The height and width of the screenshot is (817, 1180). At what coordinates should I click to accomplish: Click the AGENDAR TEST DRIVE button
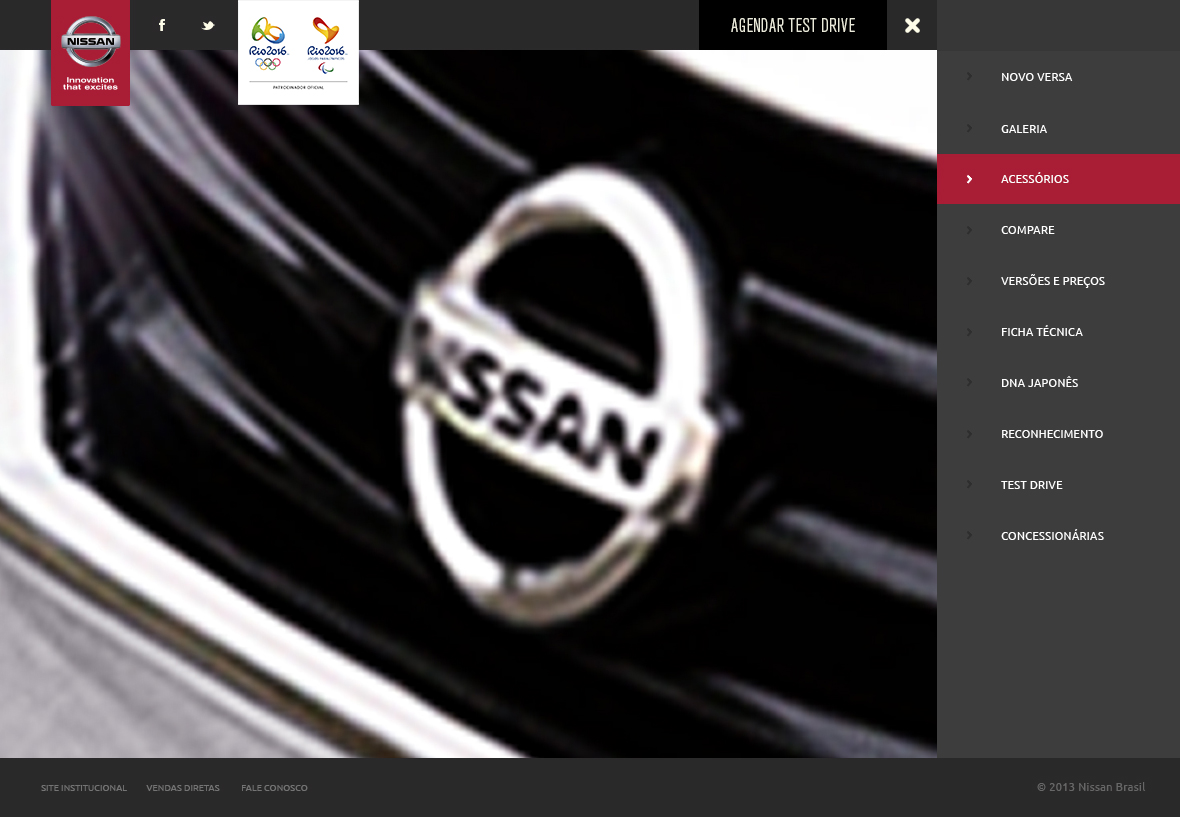[x=792, y=25]
